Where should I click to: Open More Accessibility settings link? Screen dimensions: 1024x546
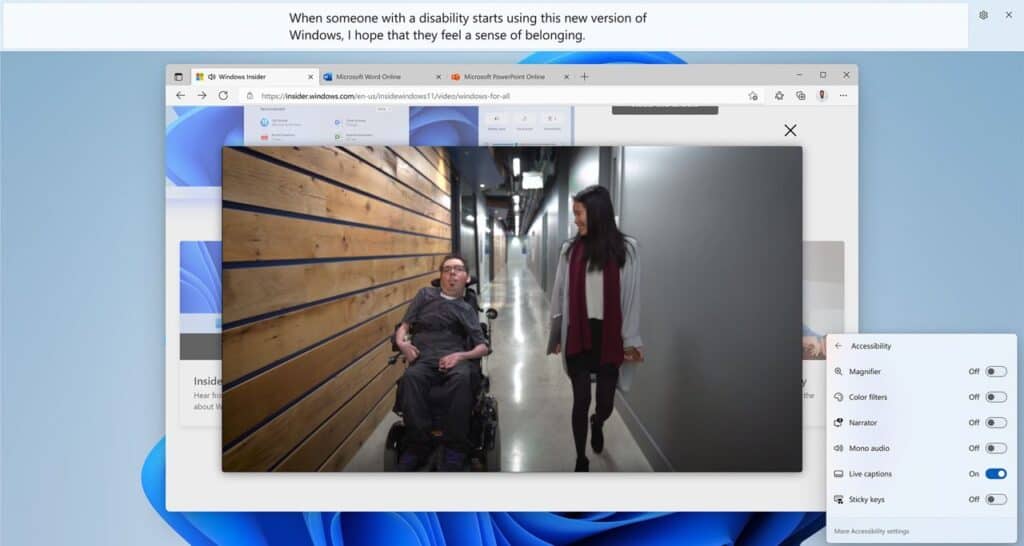871,531
